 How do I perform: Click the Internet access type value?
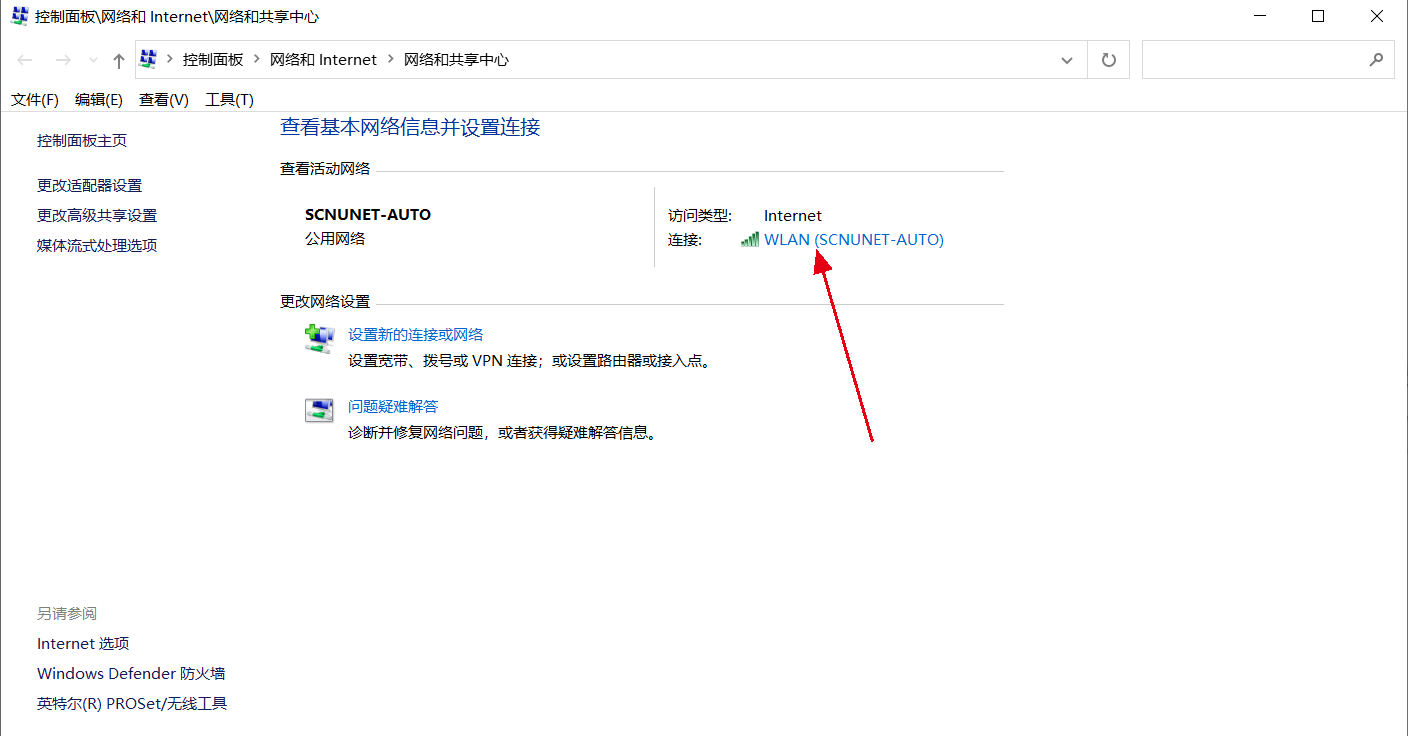coord(793,216)
